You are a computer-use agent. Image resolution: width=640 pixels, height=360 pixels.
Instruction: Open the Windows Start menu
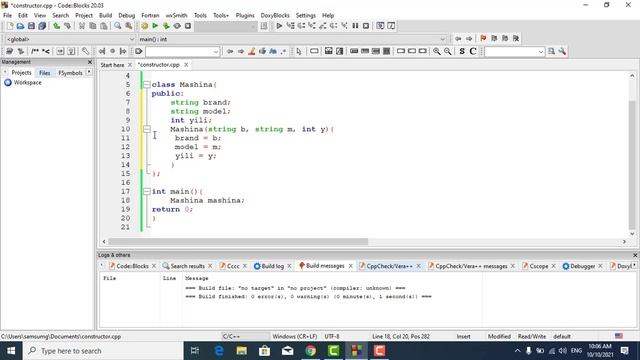click(x=11, y=351)
